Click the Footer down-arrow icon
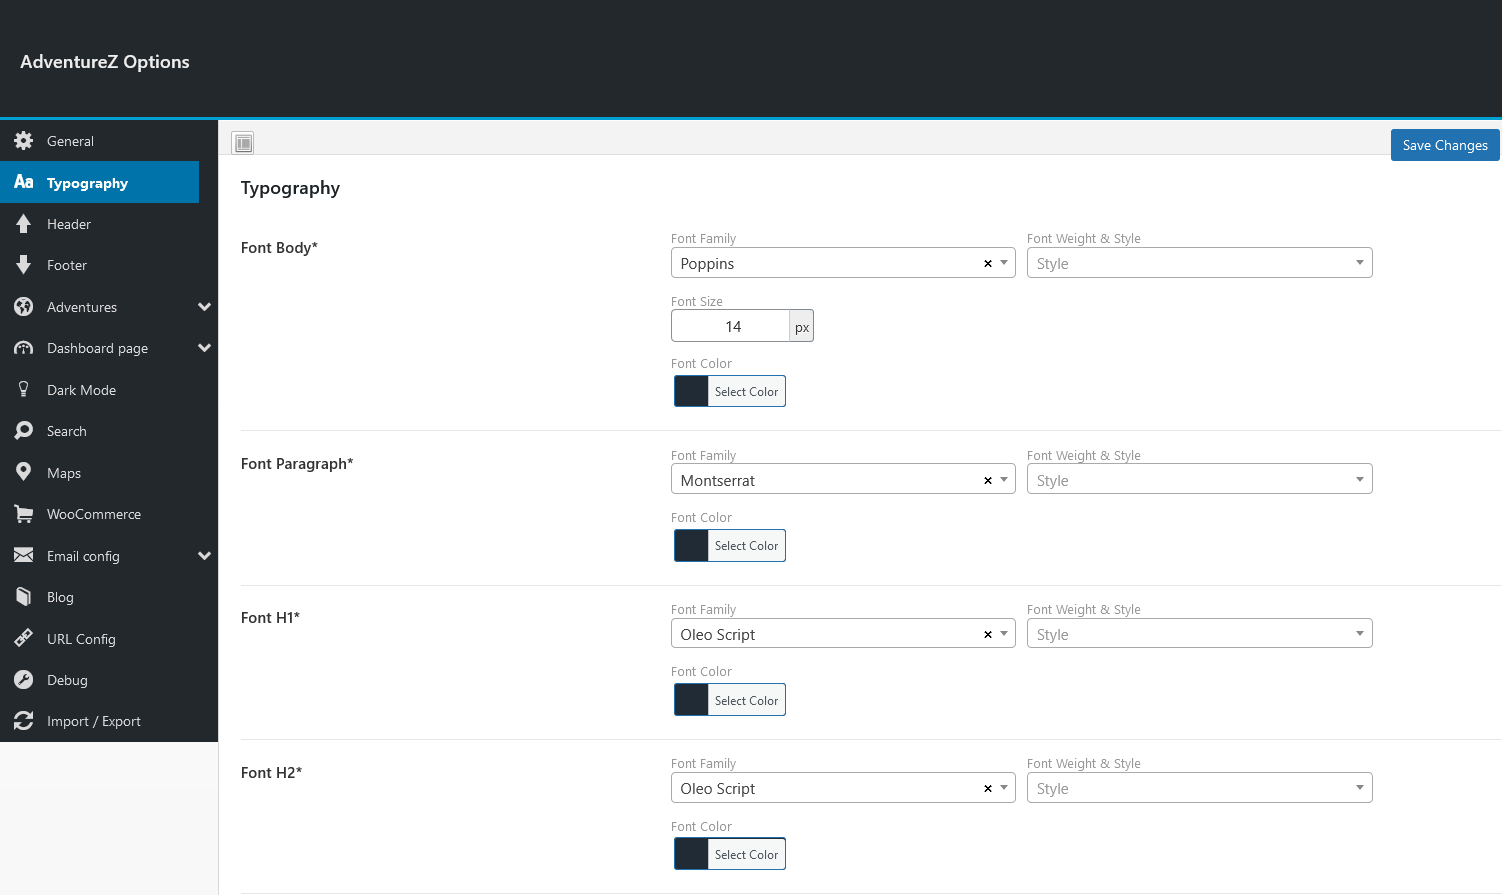 pos(24,265)
